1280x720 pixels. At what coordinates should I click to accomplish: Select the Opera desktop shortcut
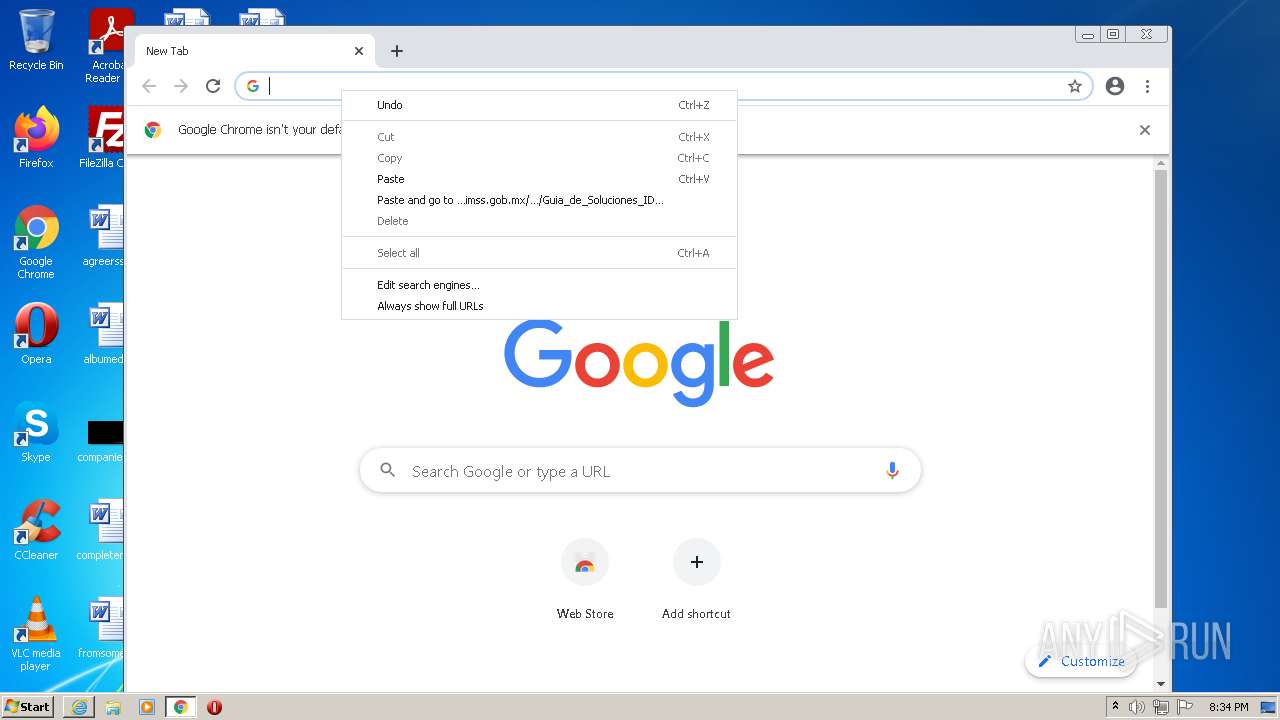pos(36,334)
